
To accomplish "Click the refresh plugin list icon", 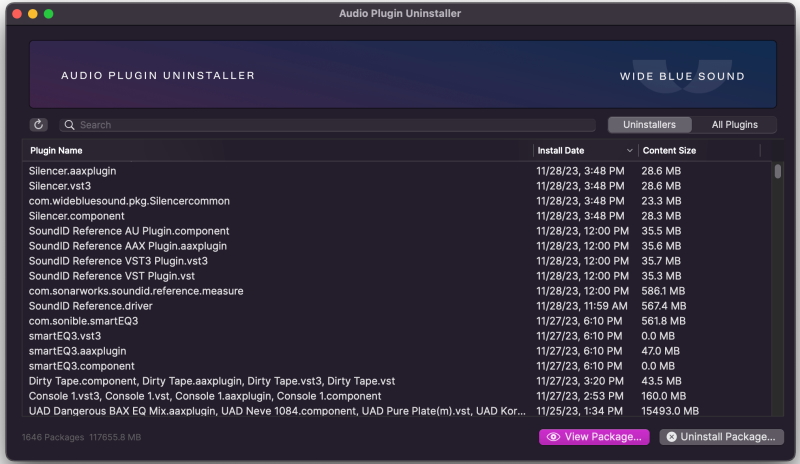I will point(38,125).
